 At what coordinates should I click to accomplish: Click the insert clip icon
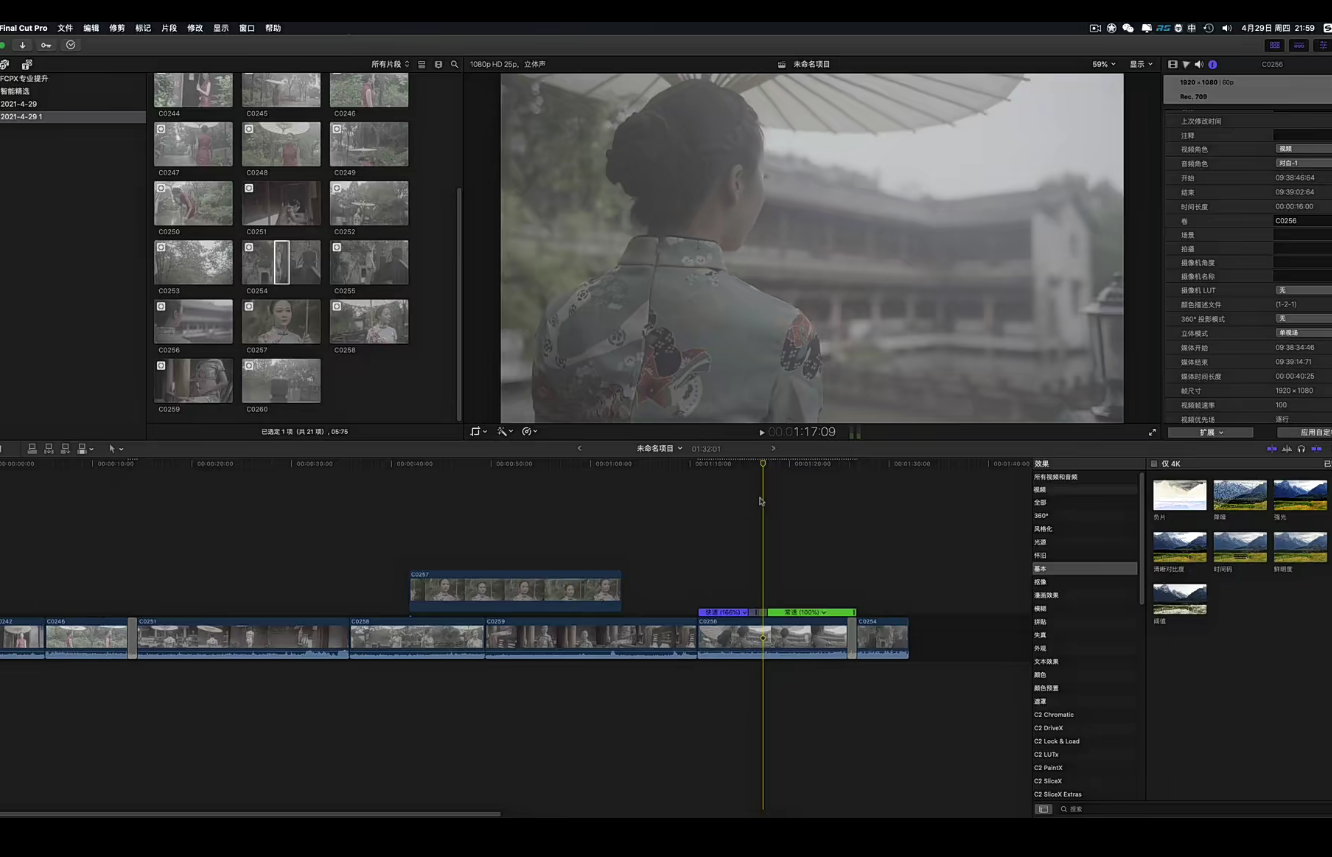click(49, 449)
